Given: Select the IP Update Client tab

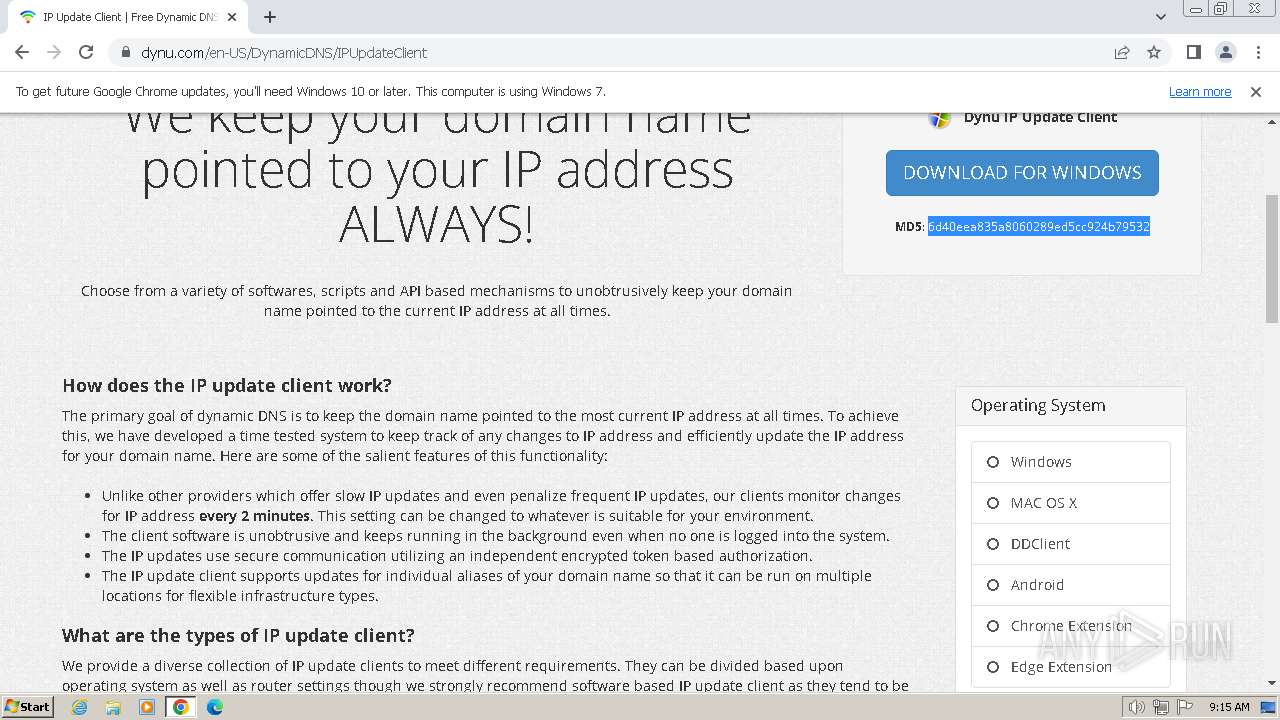Looking at the screenshot, I should pyautogui.click(x=130, y=17).
